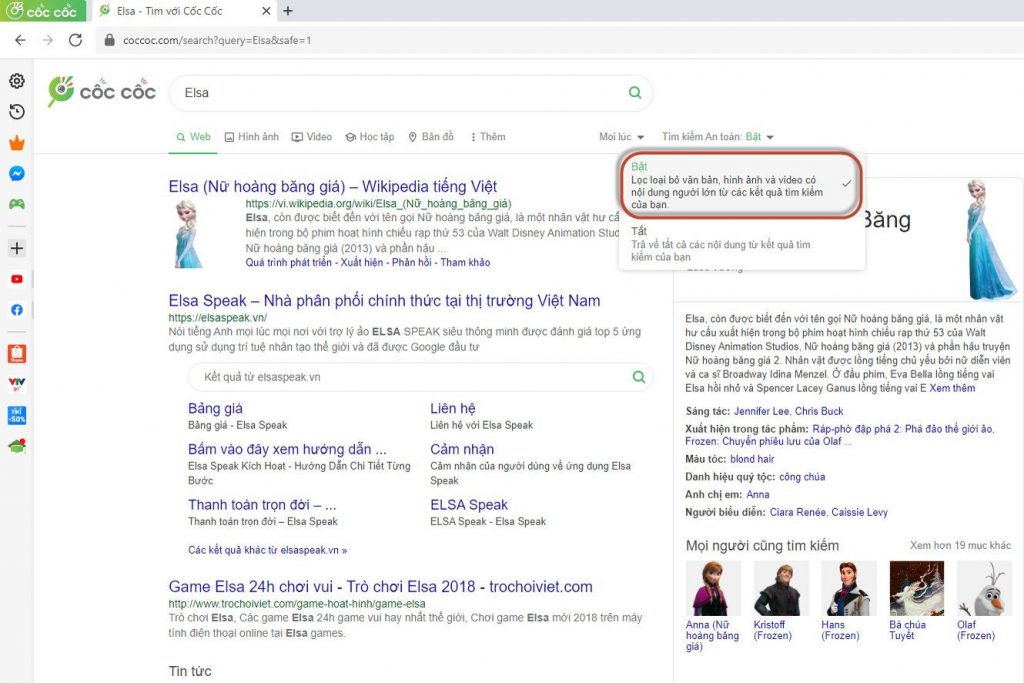Click the plus icon to add sidebar shortcut

tap(17, 248)
